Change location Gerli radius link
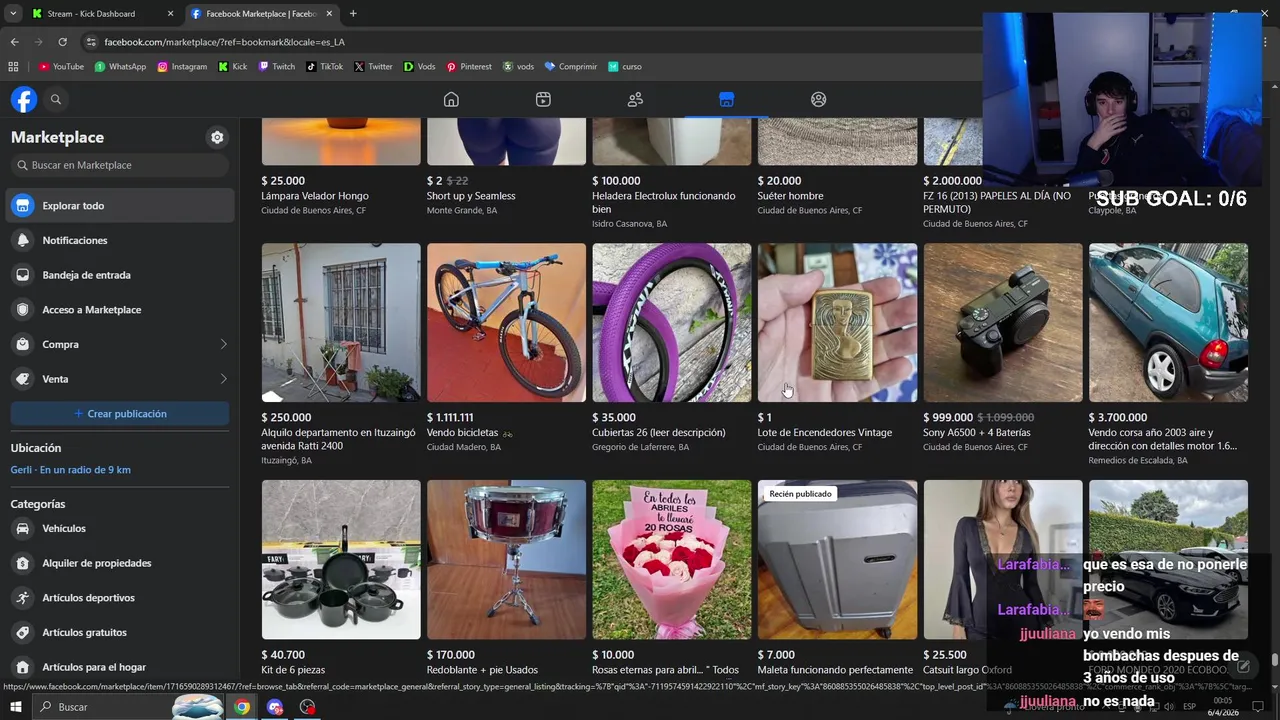This screenshot has width=1280, height=720. 71,470
